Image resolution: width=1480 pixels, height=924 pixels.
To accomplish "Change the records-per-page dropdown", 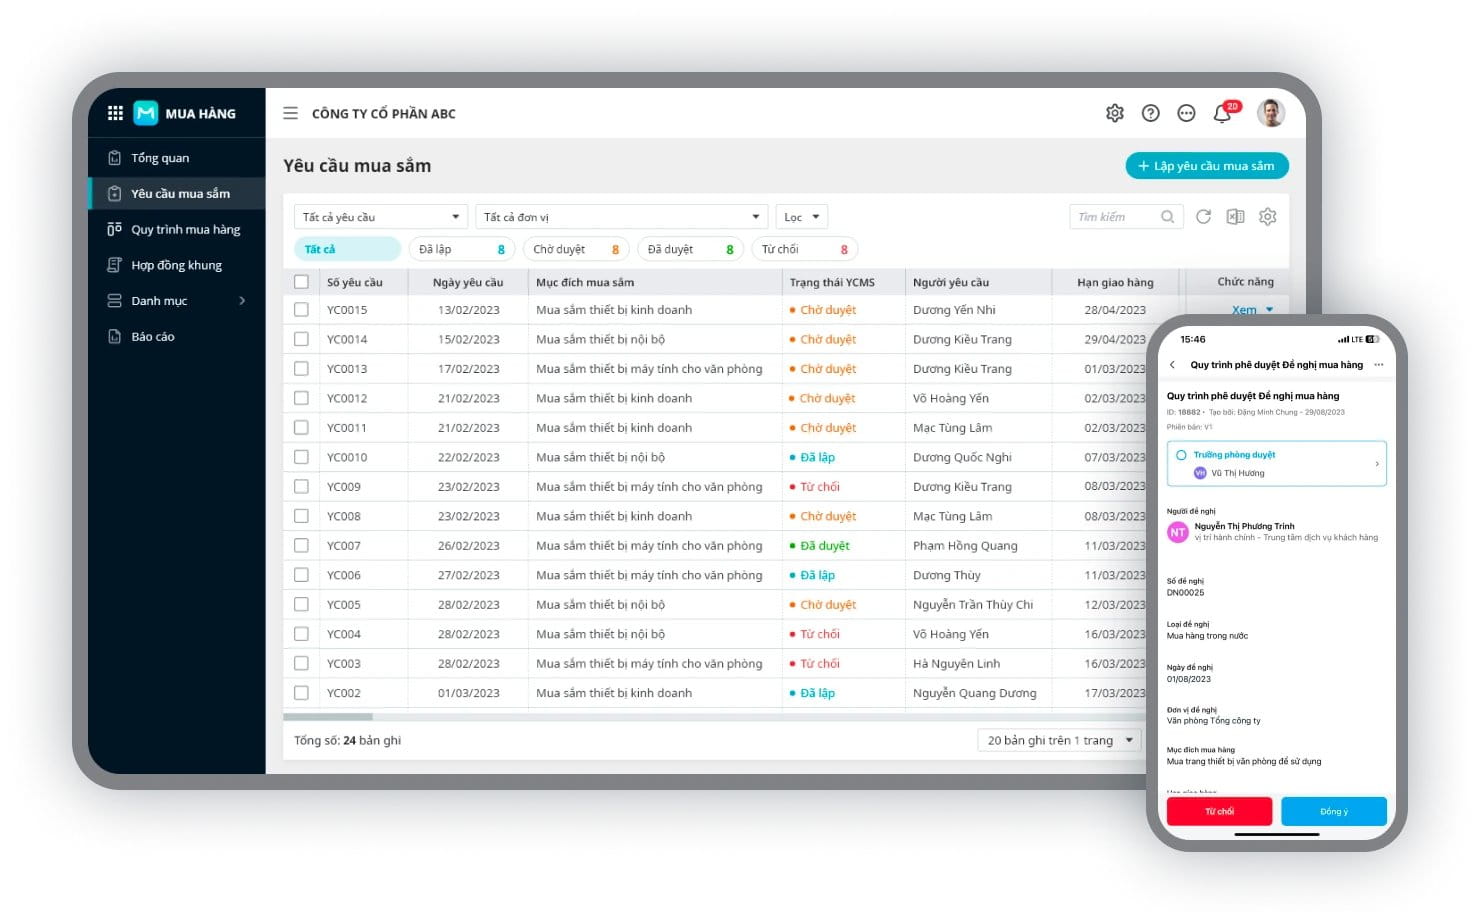I will click(x=1059, y=740).
